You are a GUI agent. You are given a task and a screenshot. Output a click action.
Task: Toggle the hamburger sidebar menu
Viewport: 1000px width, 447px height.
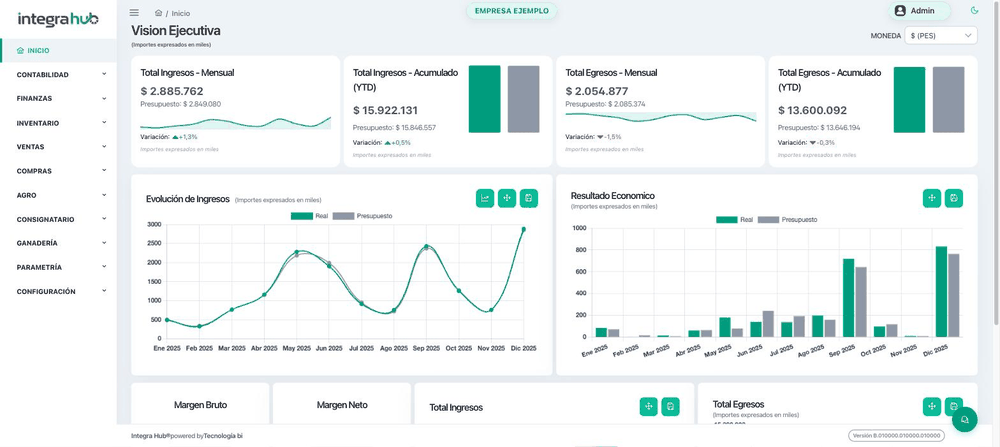[x=134, y=13]
